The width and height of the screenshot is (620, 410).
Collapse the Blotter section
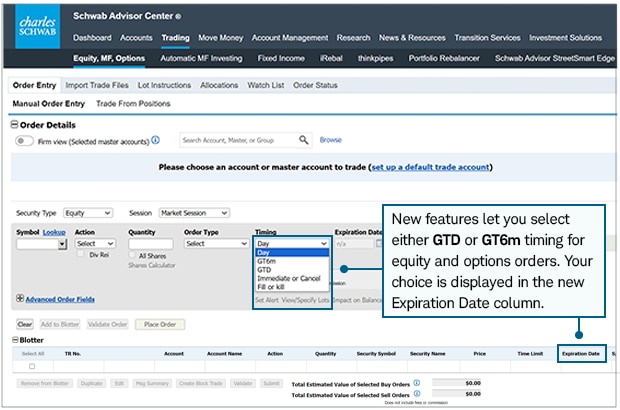tap(15, 340)
